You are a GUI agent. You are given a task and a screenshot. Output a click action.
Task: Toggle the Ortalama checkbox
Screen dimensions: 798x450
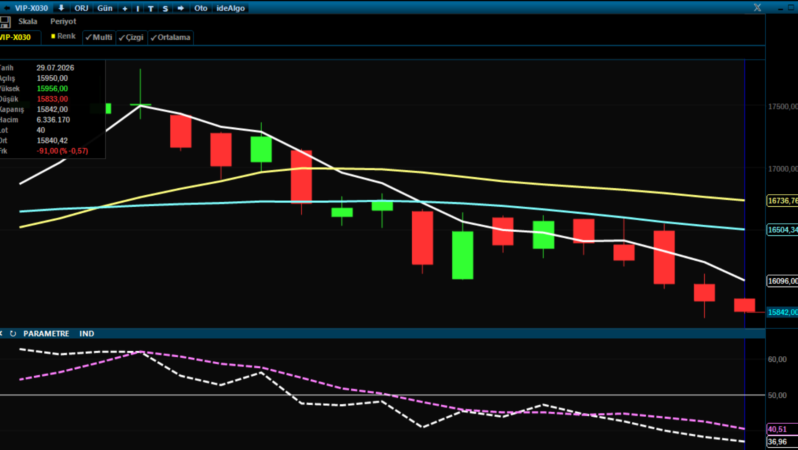170,37
